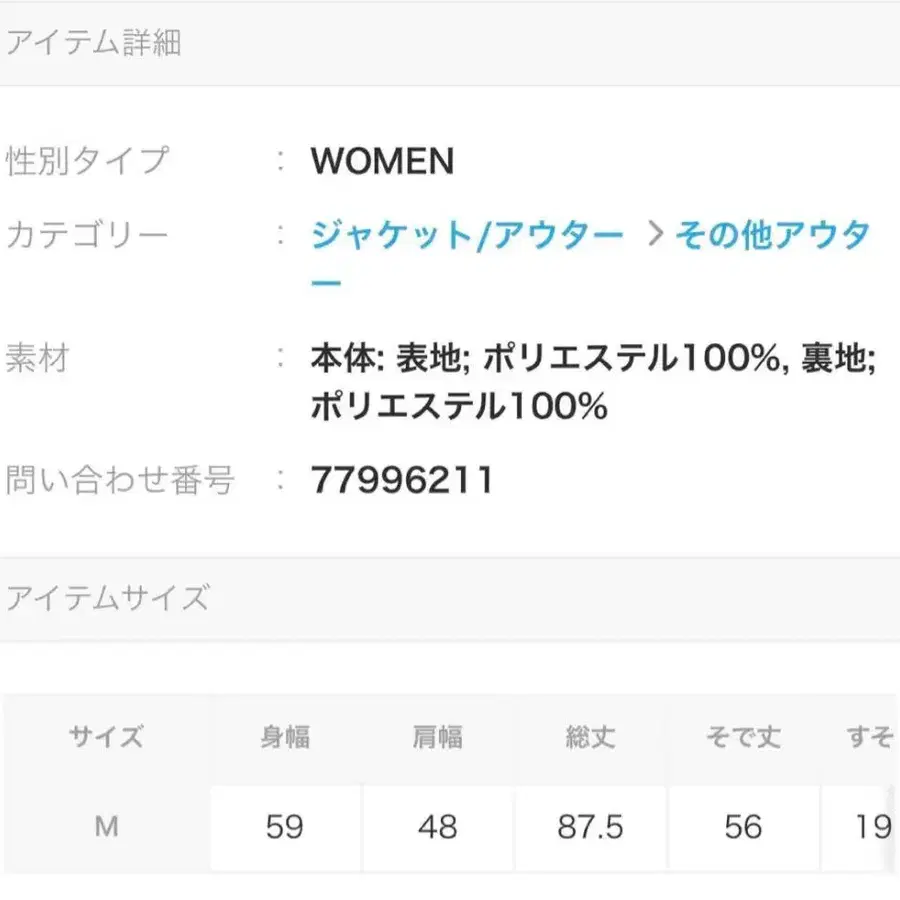Open the その他アウター subcategory link
Viewport: 900px width, 900px height.
772,235
